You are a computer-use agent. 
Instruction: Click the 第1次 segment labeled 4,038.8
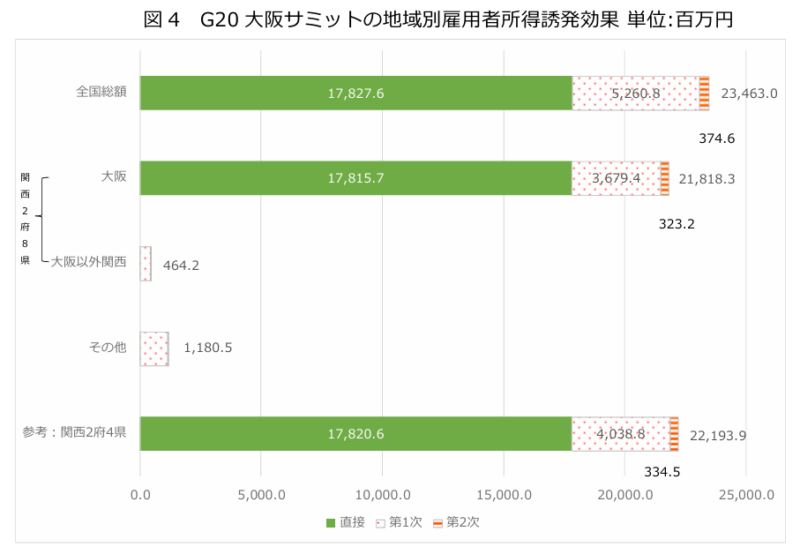click(x=620, y=434)
